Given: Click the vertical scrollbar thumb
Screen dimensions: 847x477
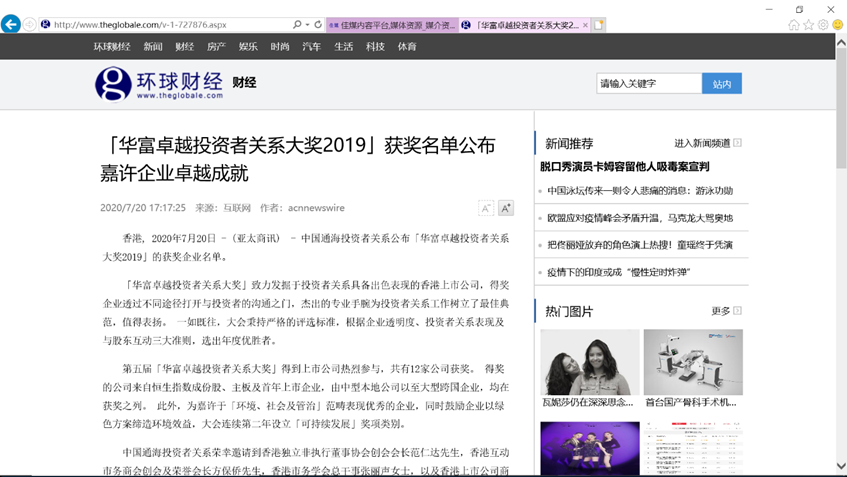Looking at the screenshot, I should pyautogui.click(x=841, y=108).
